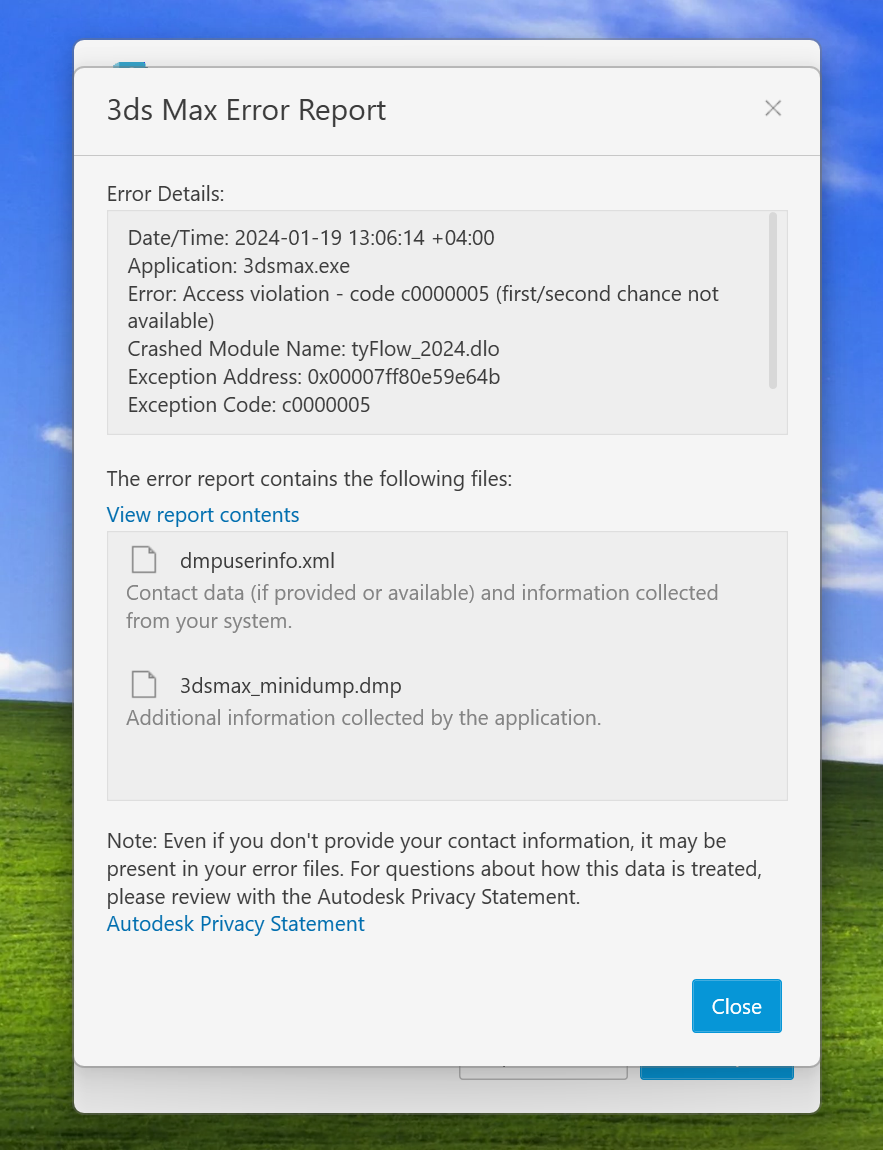Click the Crashed Module Name tyFlow_2024.dlo line
Image resolution: width=883 pixels, height=1150 pixels.
313,349
